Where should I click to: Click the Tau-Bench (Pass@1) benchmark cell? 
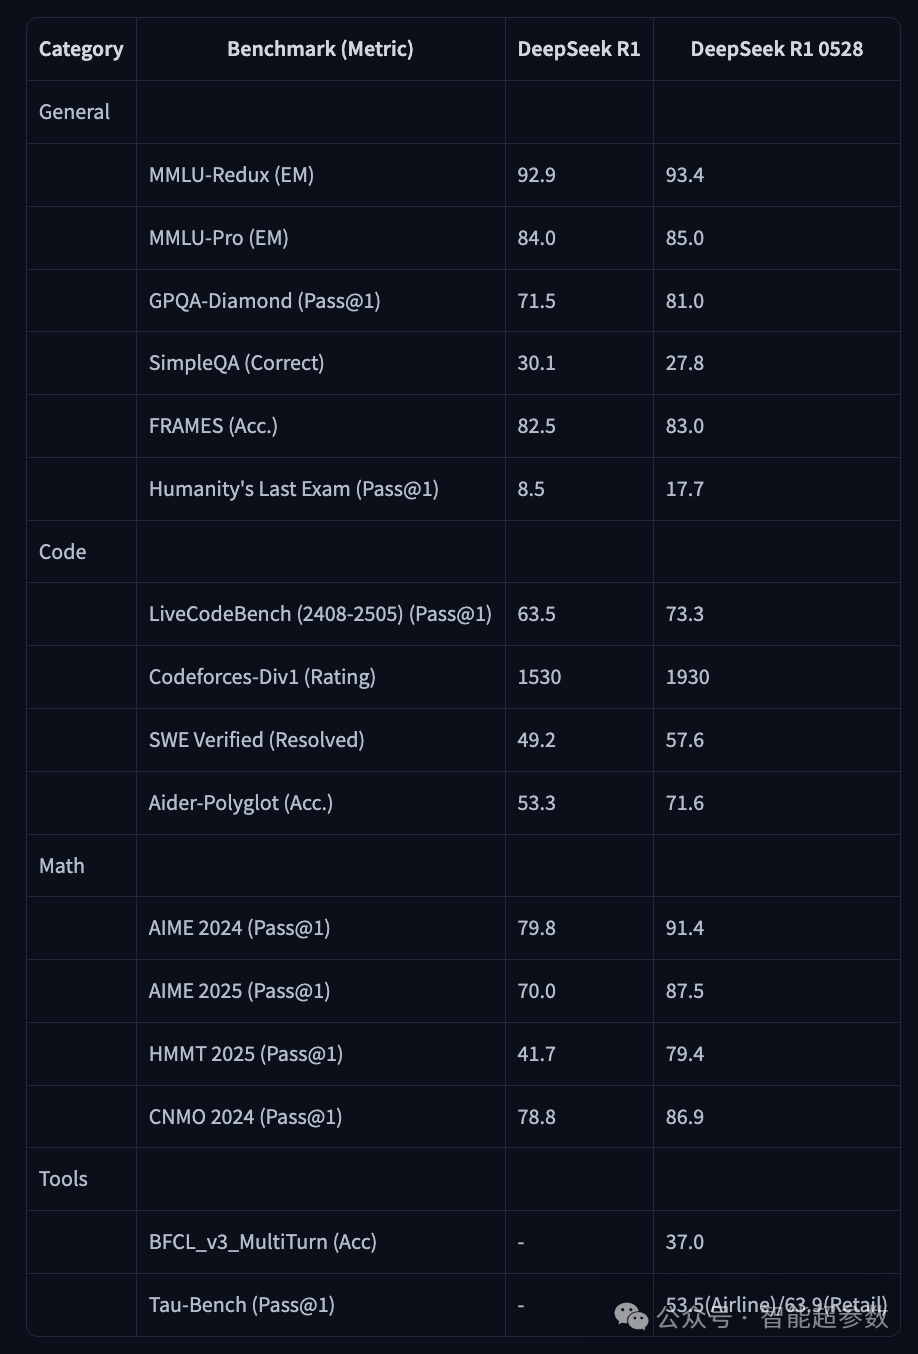pos(241,1305)
